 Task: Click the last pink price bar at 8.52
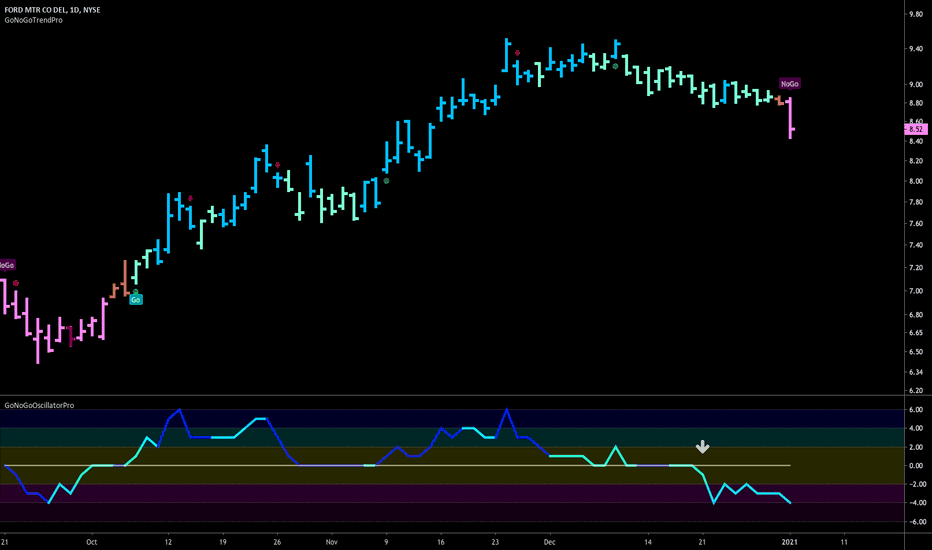click(791, 118)
